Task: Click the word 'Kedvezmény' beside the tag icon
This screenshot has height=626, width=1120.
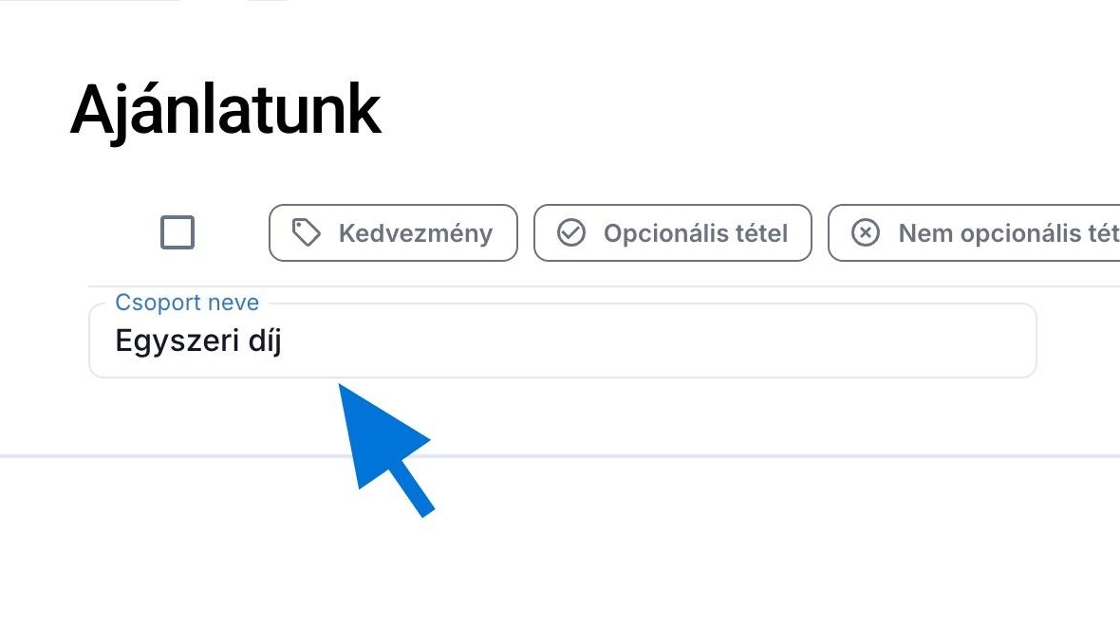Action: point(415,233)
